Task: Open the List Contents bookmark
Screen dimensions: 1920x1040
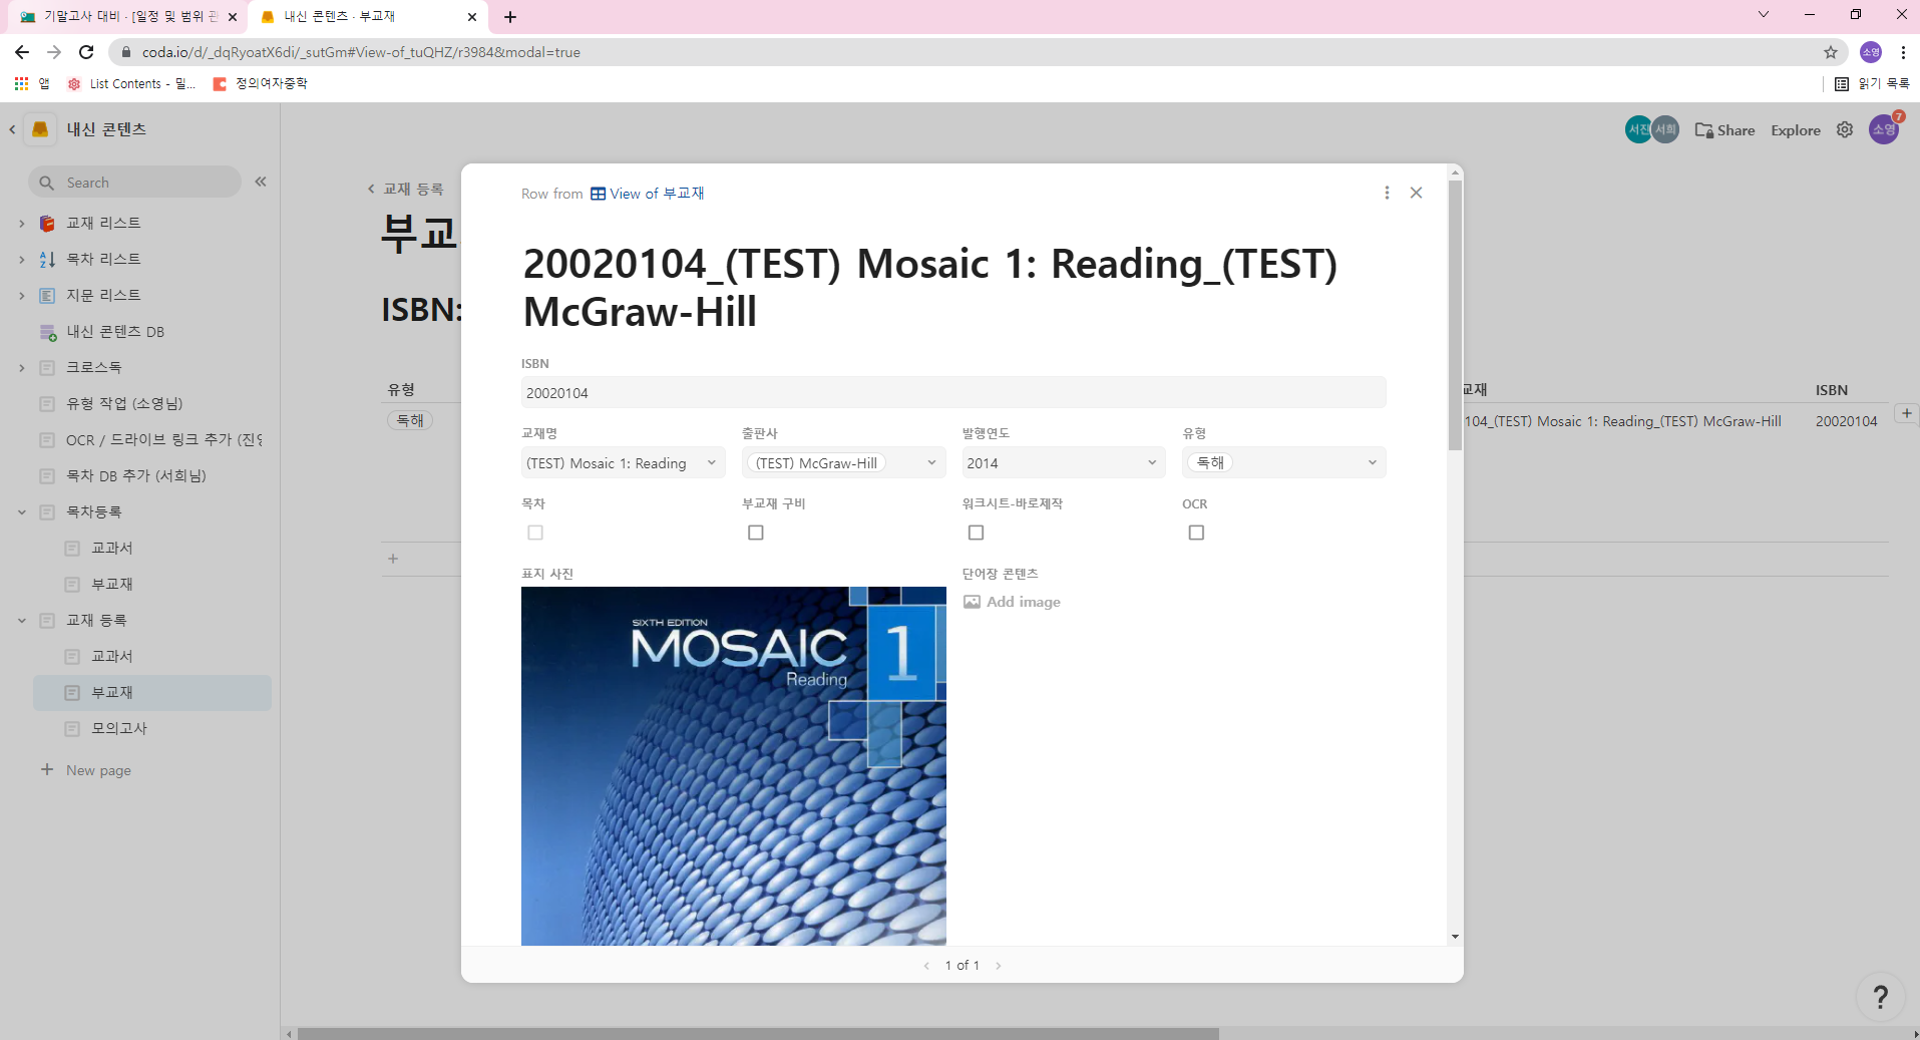Action: [x=132, y=84]
